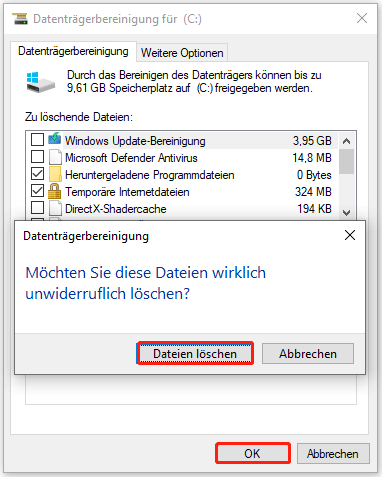The width and height of the screenshot is (382, 477).
Task: Click the Microsoft Defender Antivirus file icon
Action: tap(55, 157)
